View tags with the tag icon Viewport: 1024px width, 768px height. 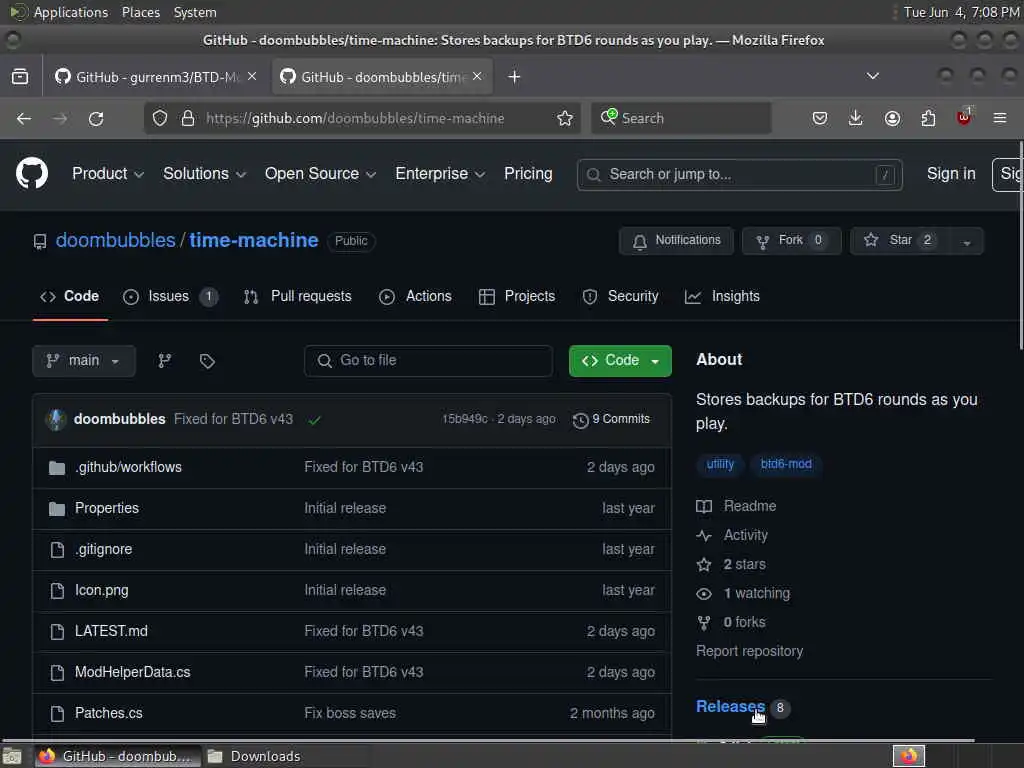pyautogui.click(x=207, y=360)
